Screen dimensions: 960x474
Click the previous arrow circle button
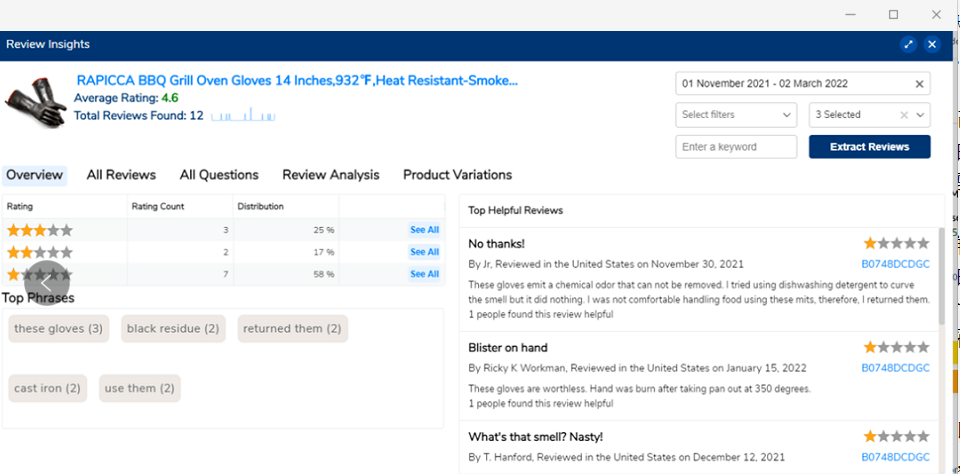(x=46, y=283)
